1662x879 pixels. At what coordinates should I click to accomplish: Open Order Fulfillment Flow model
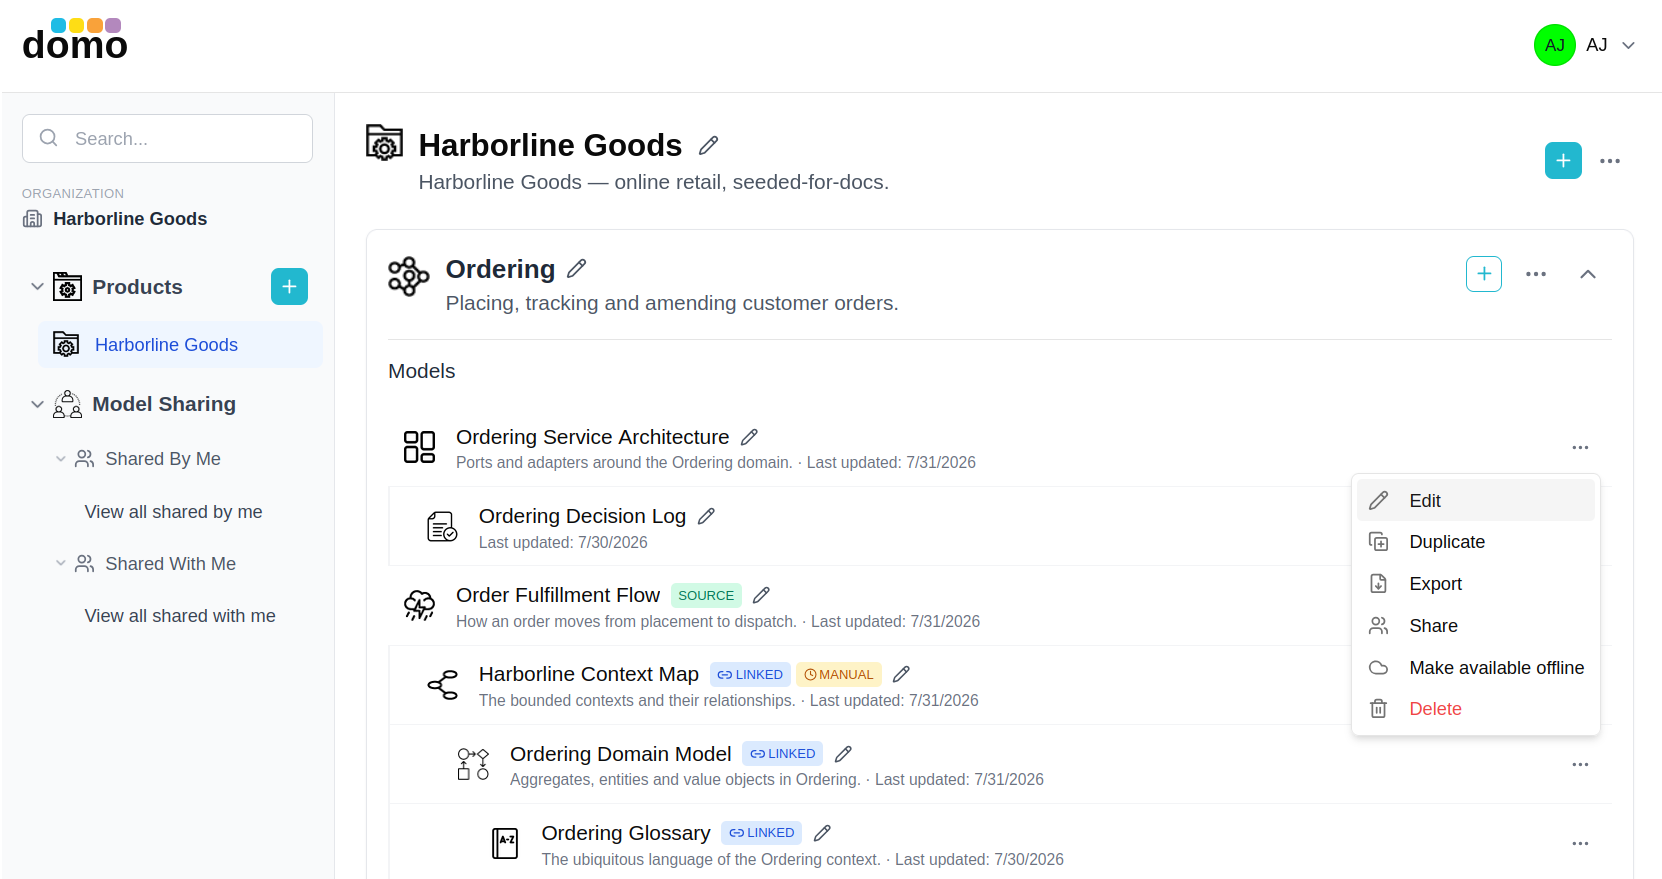click(558, 595)
